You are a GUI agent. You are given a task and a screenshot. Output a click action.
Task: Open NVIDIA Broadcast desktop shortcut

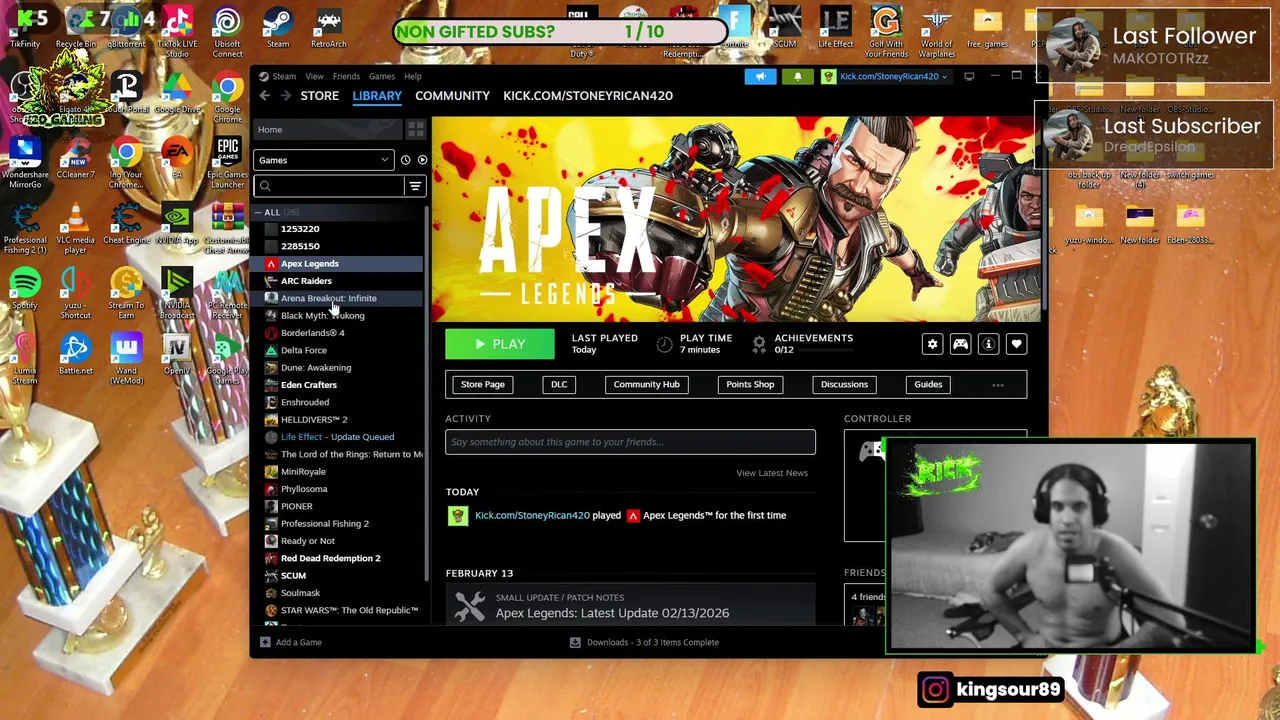click(177, 293)
